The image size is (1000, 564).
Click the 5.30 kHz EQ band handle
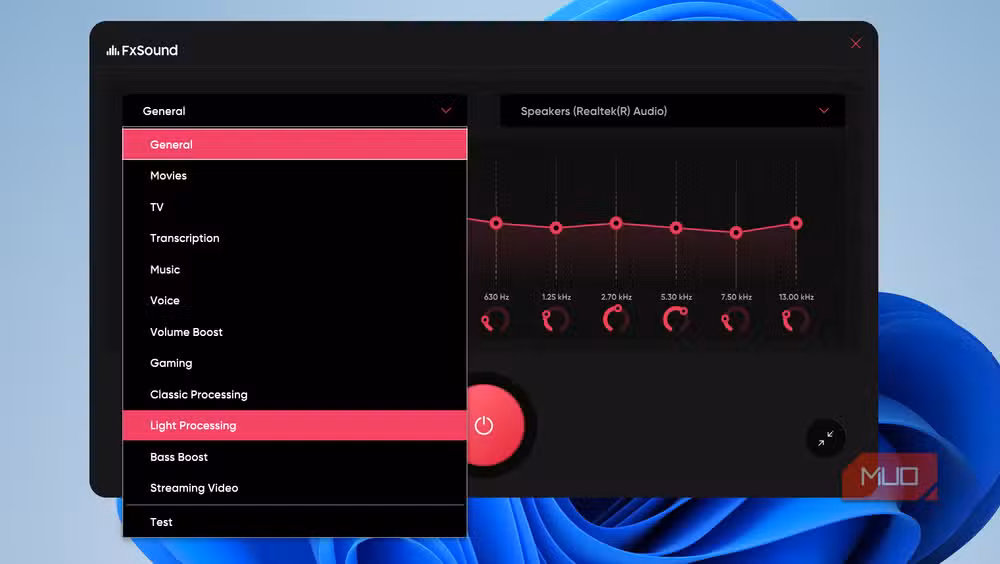pyautogui.click(x=676, y=228)
